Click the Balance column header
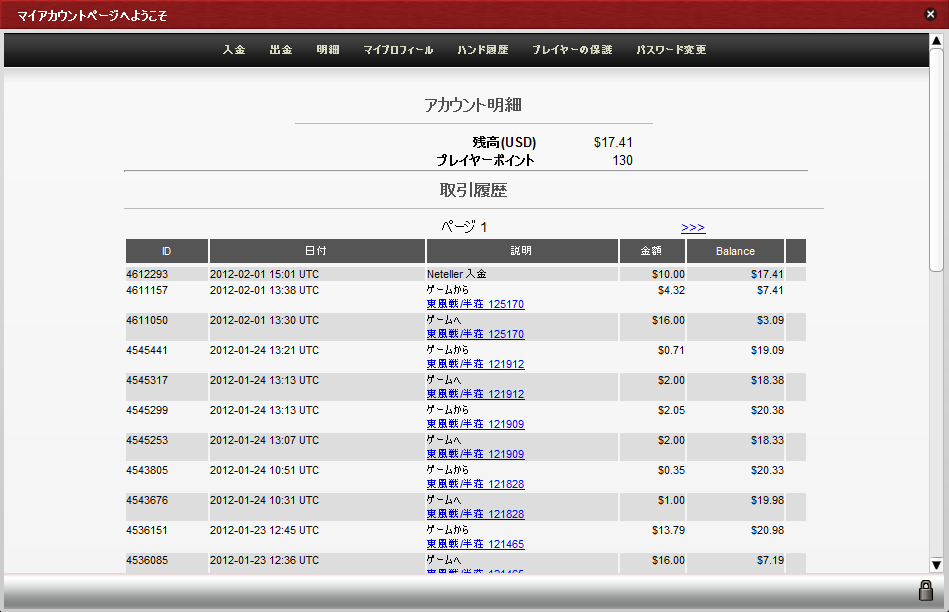 coord(735,251)
